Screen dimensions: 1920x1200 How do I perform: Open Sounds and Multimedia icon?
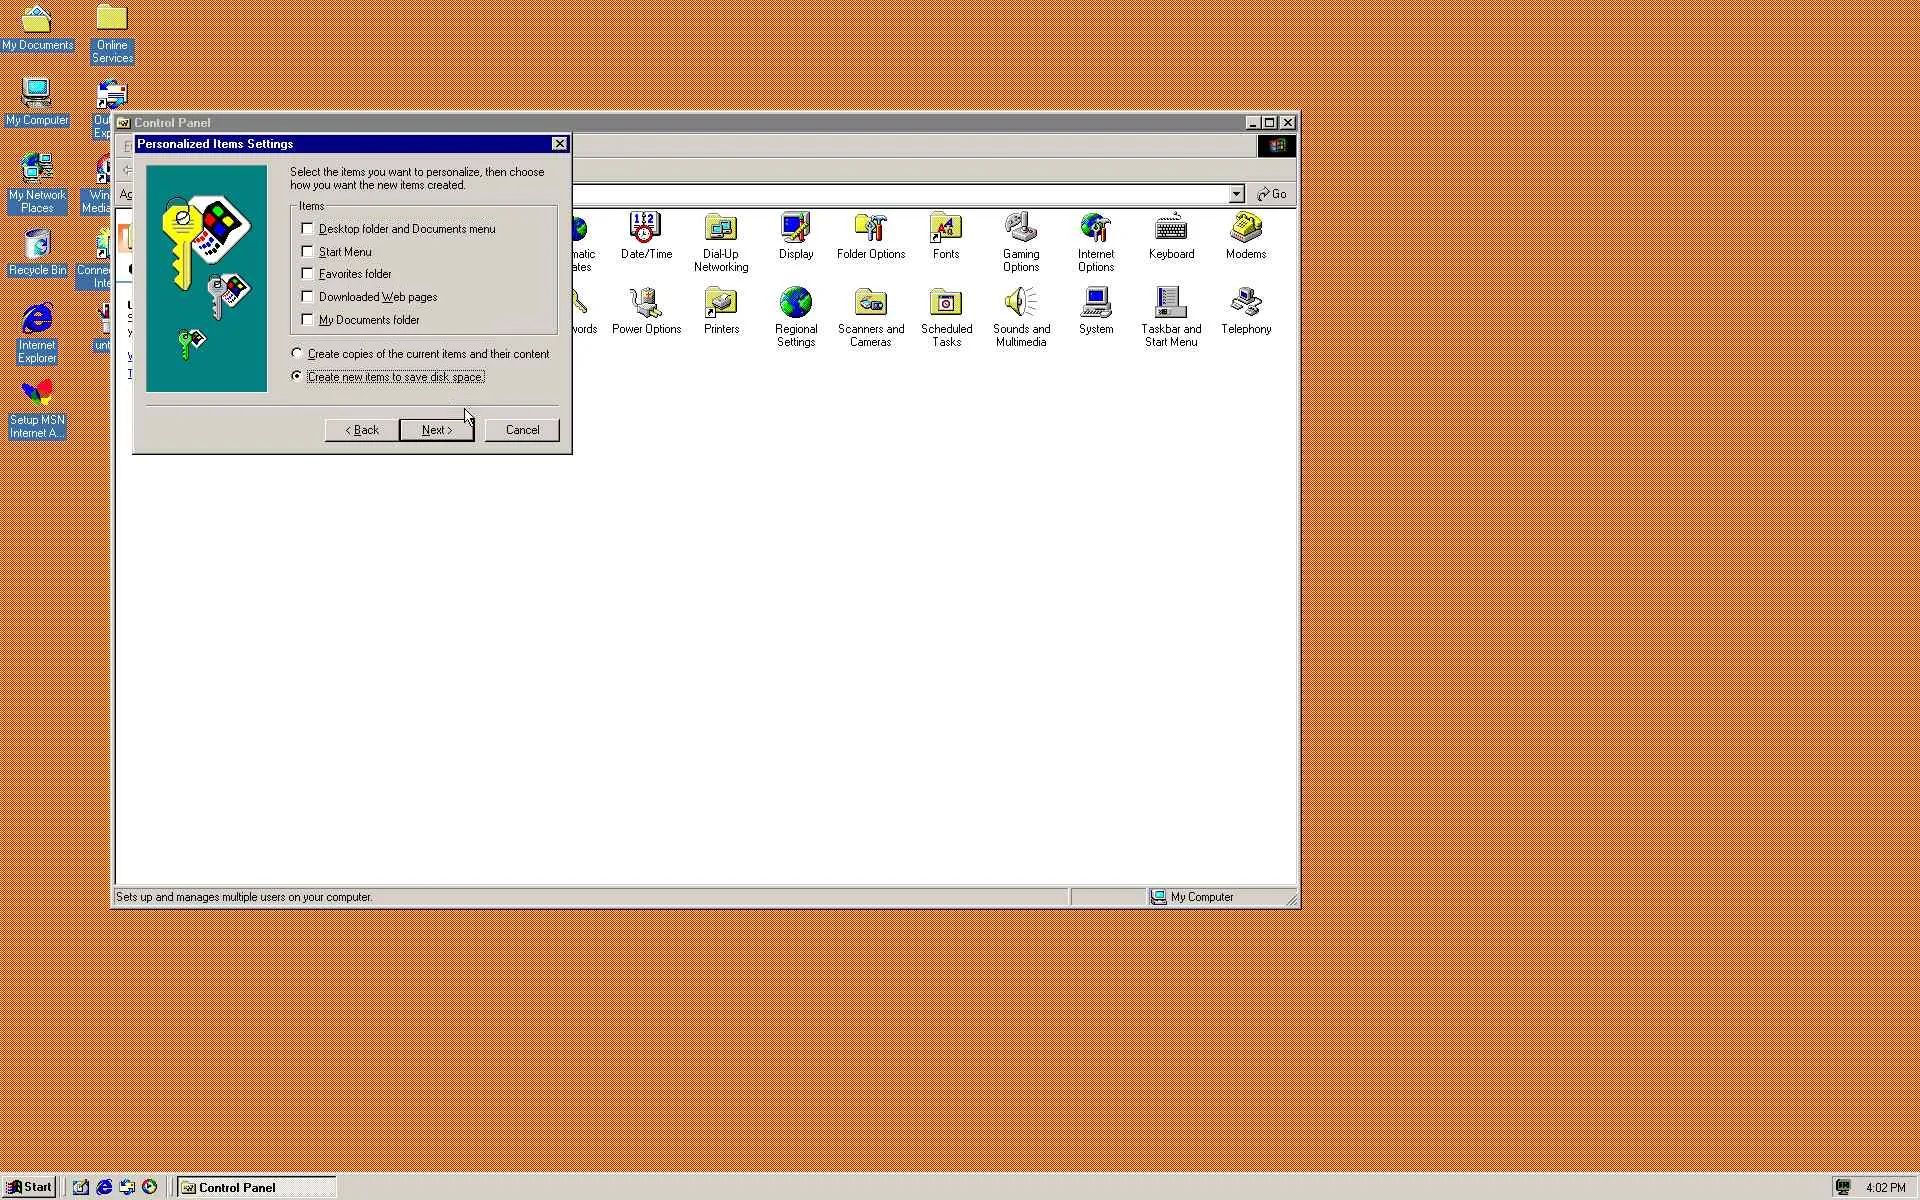(1020, 304)
